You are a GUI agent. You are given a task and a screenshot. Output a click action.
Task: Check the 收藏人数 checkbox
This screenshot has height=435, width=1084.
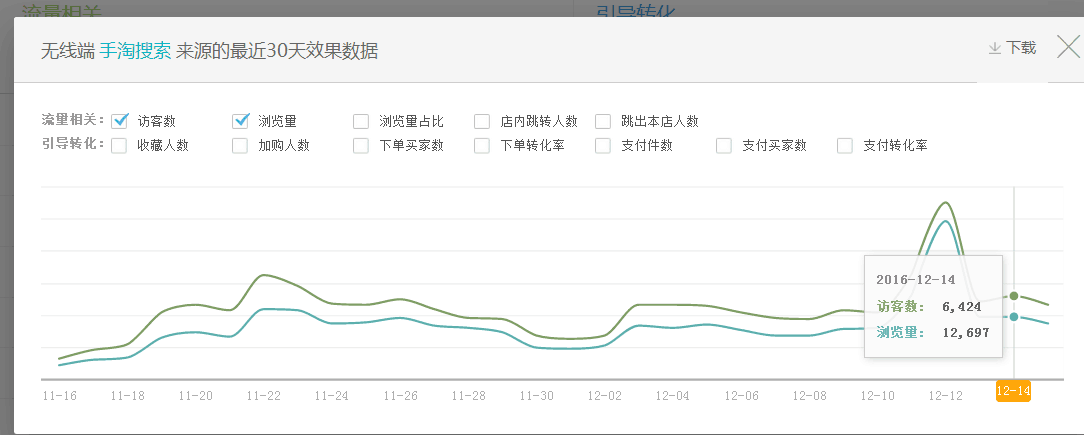pos(119,146)
